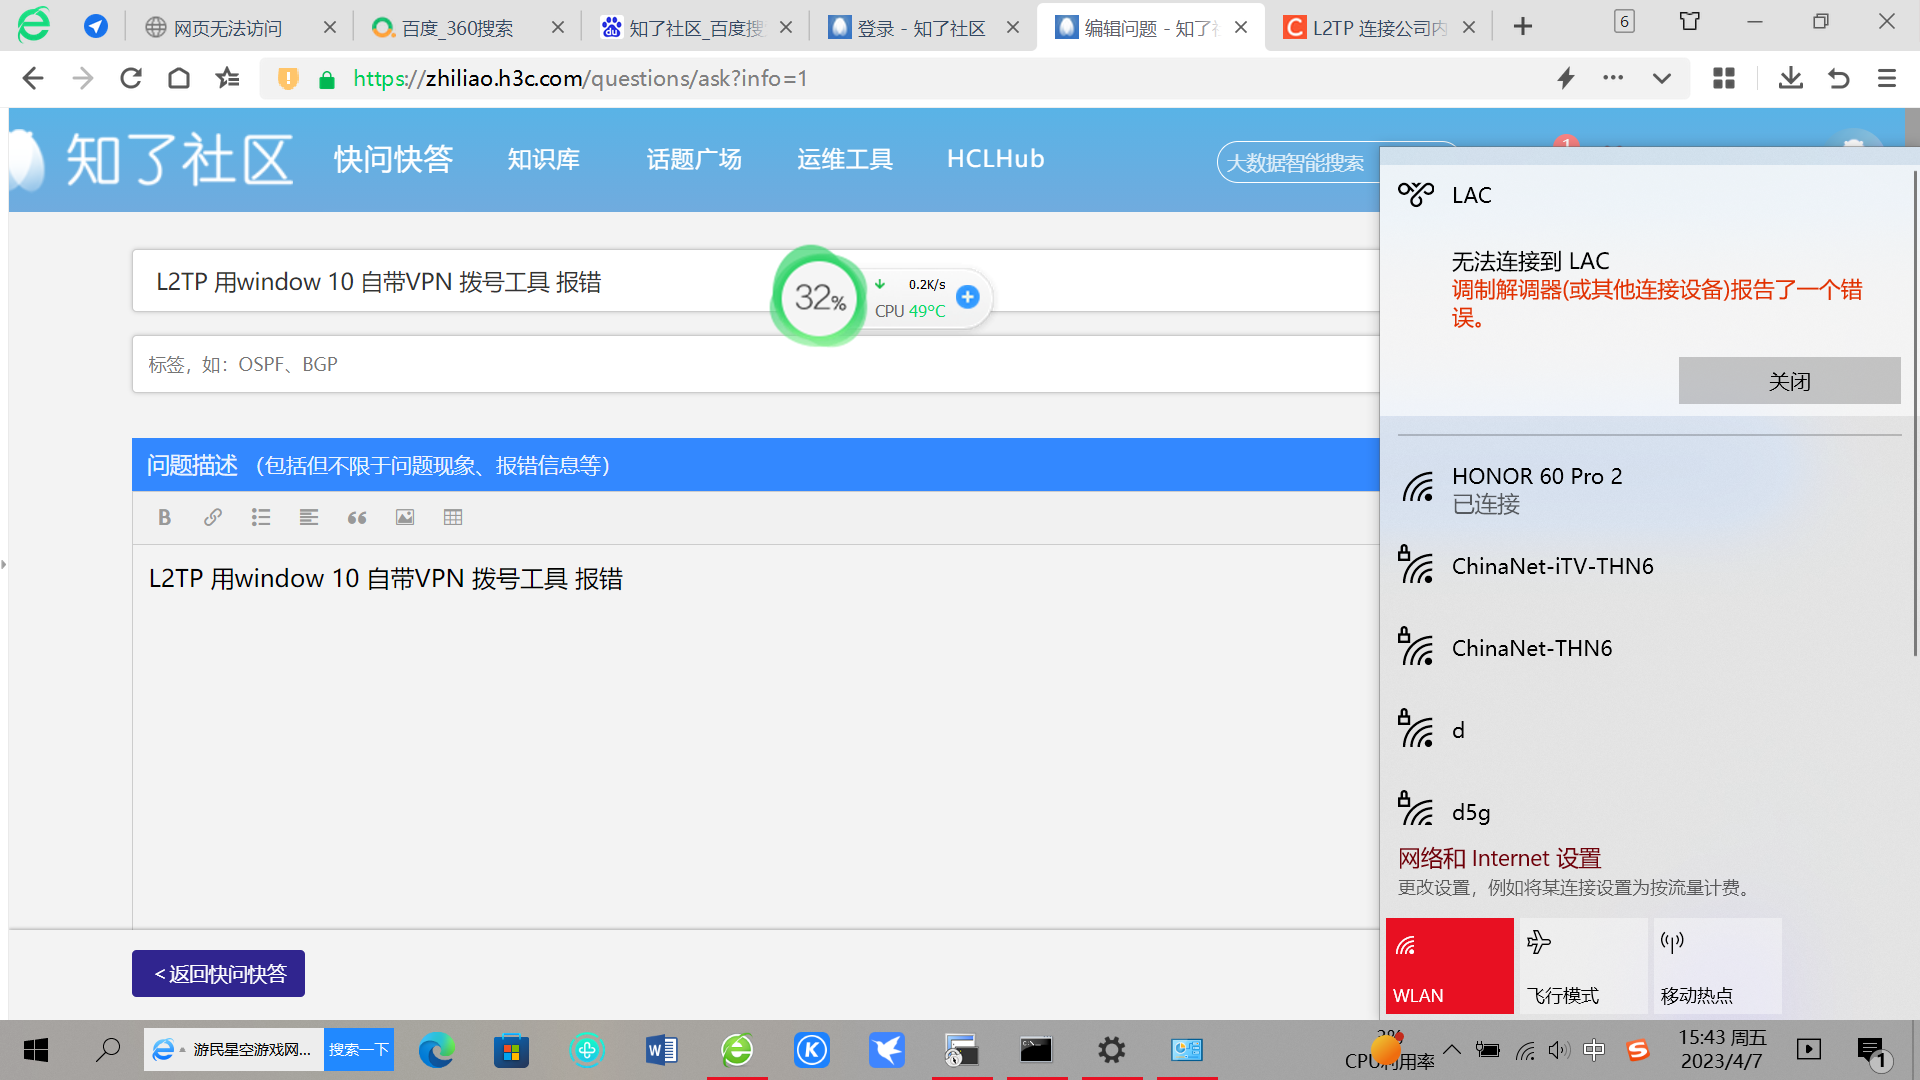Expand the address bar dropdown chevron
The image size is (1920, 1080).
tap(1662, 78)
